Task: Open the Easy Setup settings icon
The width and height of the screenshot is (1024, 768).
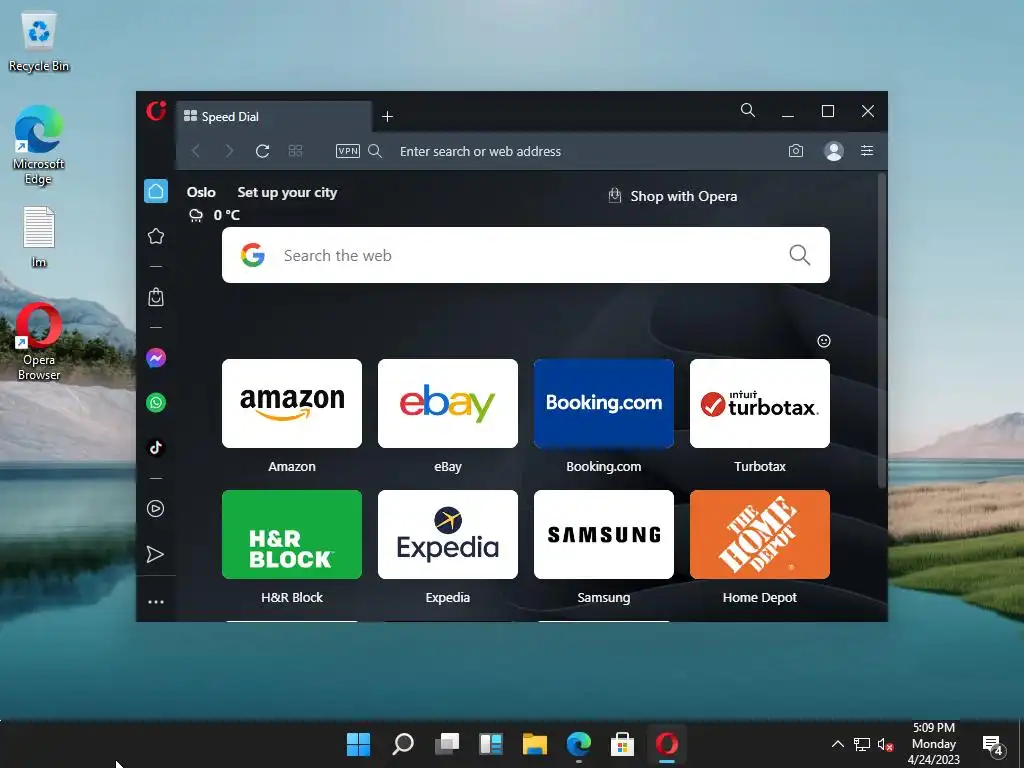Action: pos(867,151)
